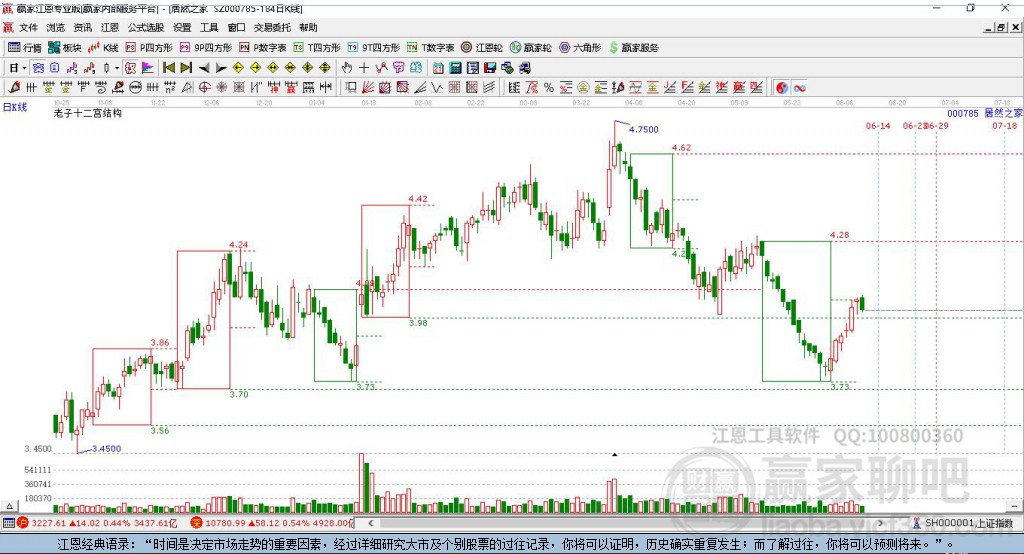1024x554 pixels.
Task: Click the upward triangle at bottom-left corner
Action: [9, 506]
